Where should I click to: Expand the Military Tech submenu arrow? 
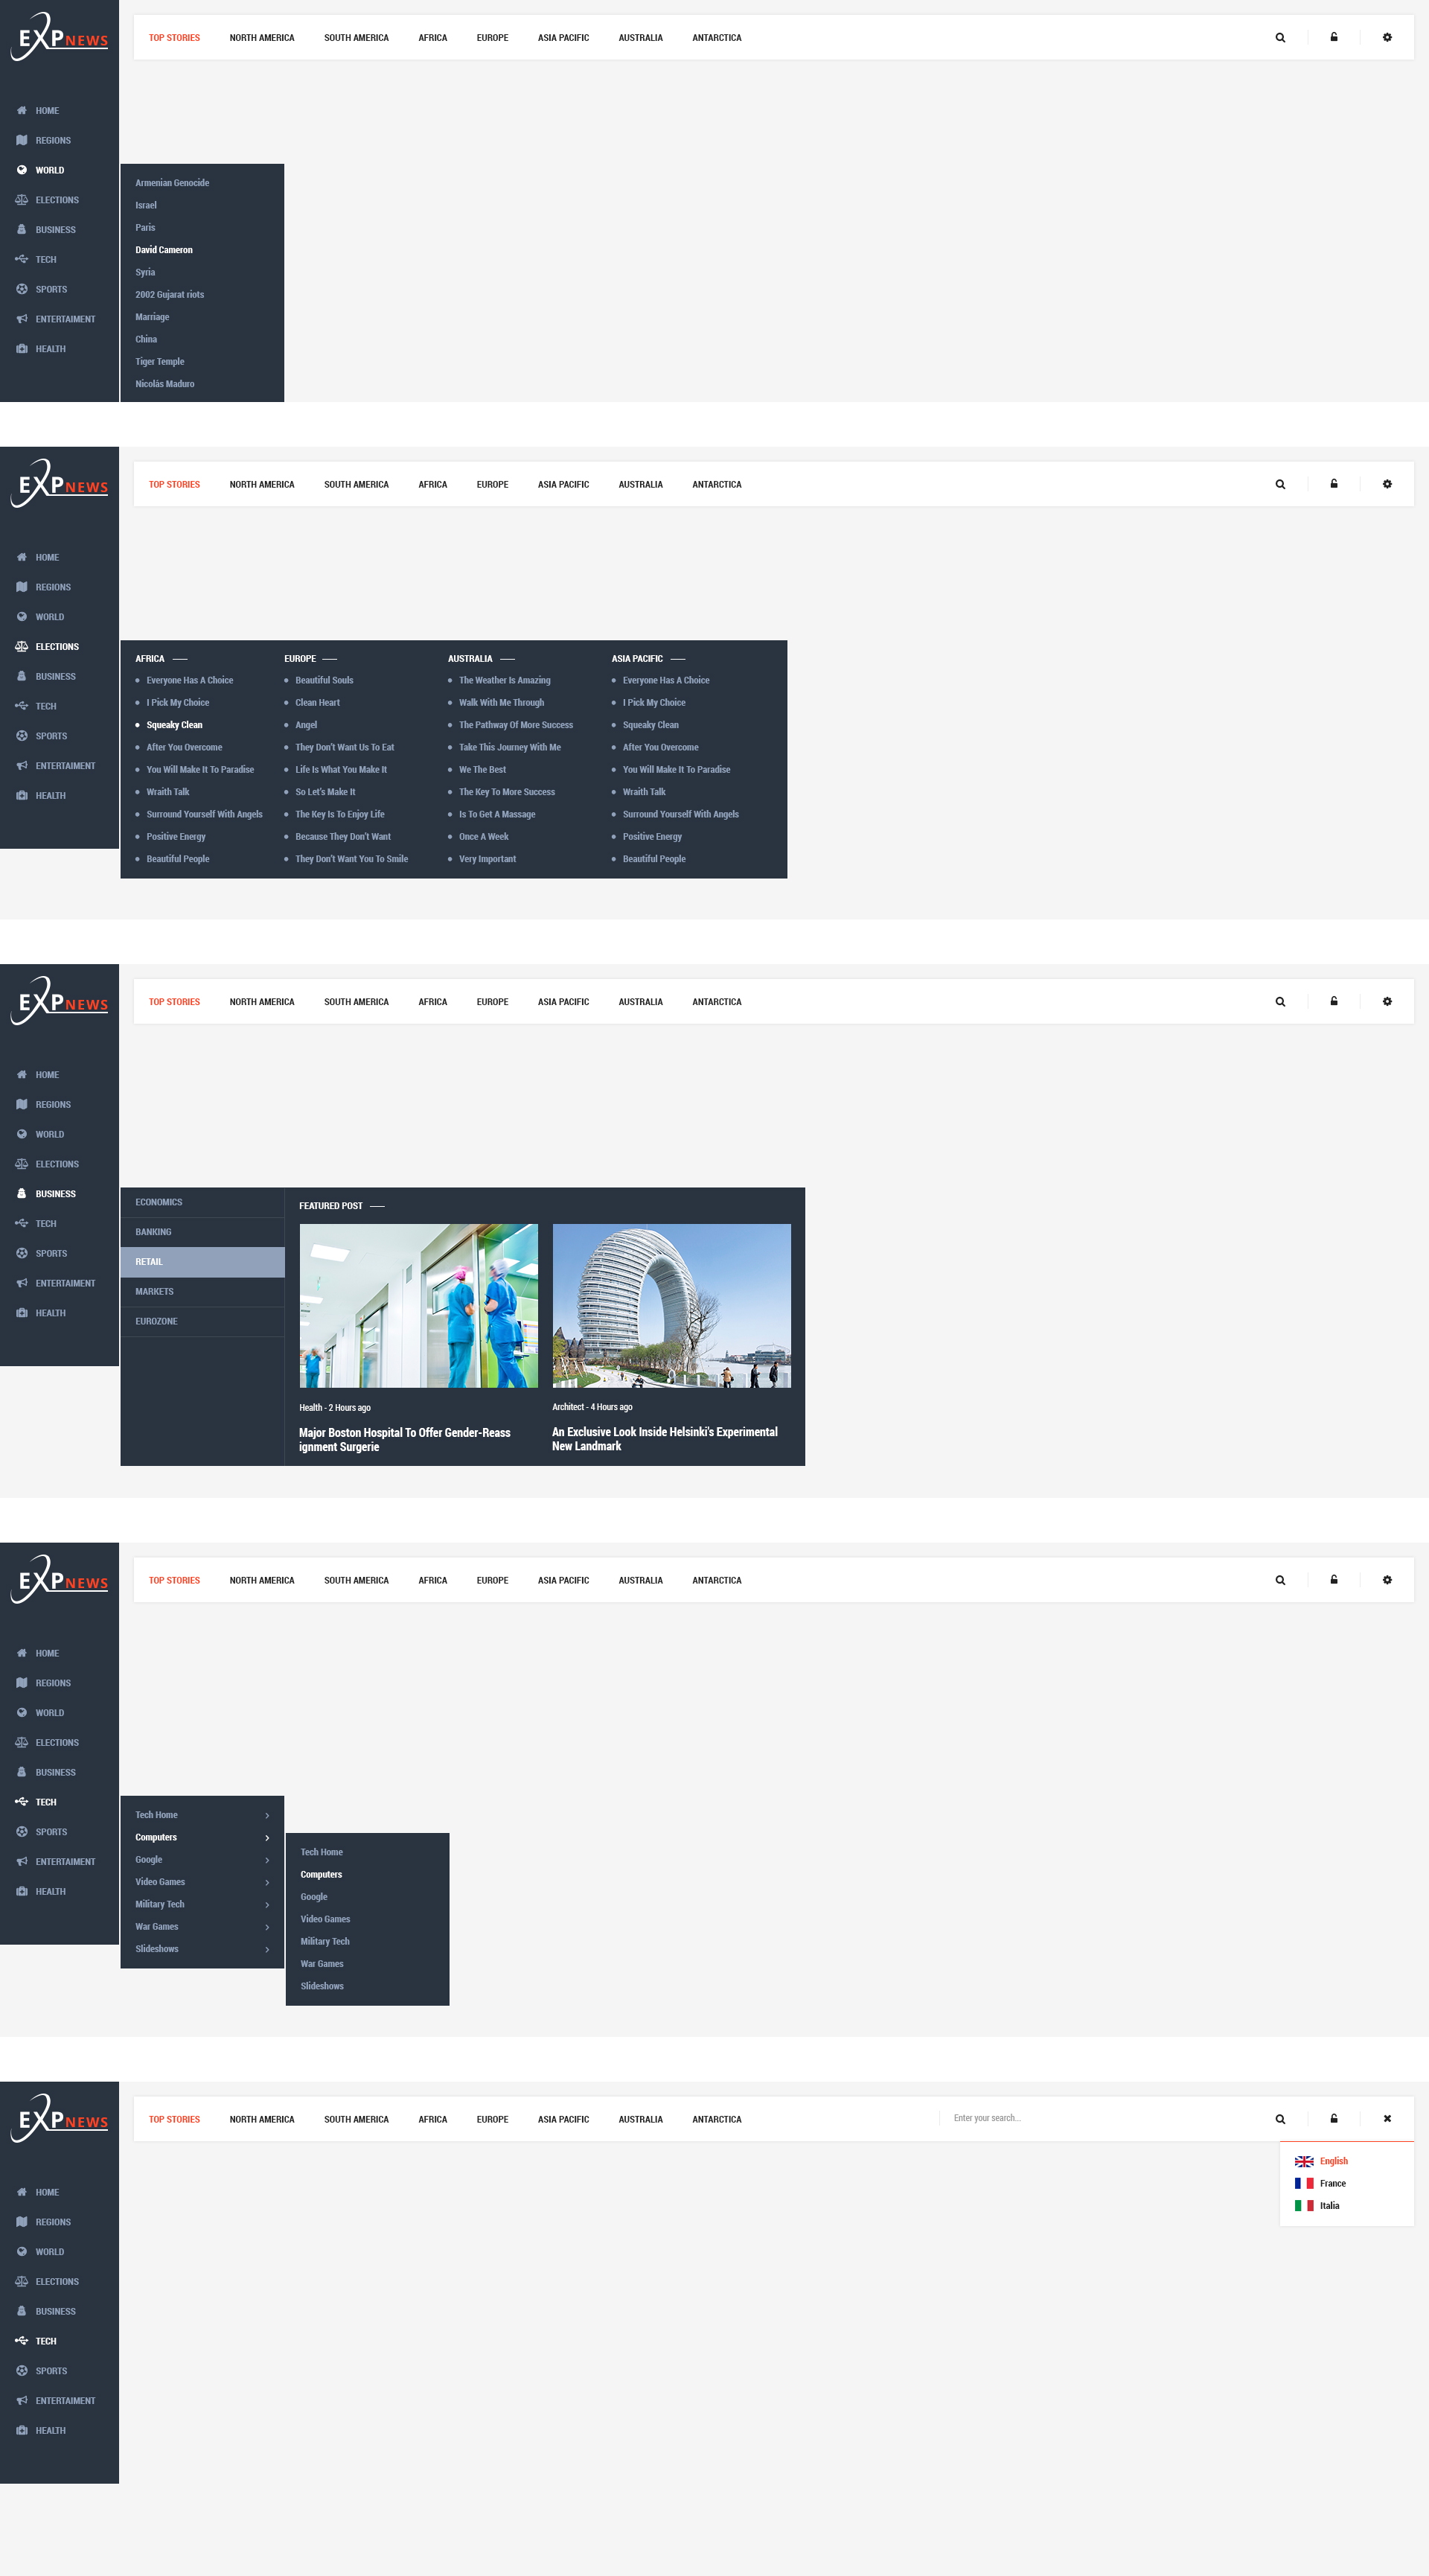pos(267,1905)
